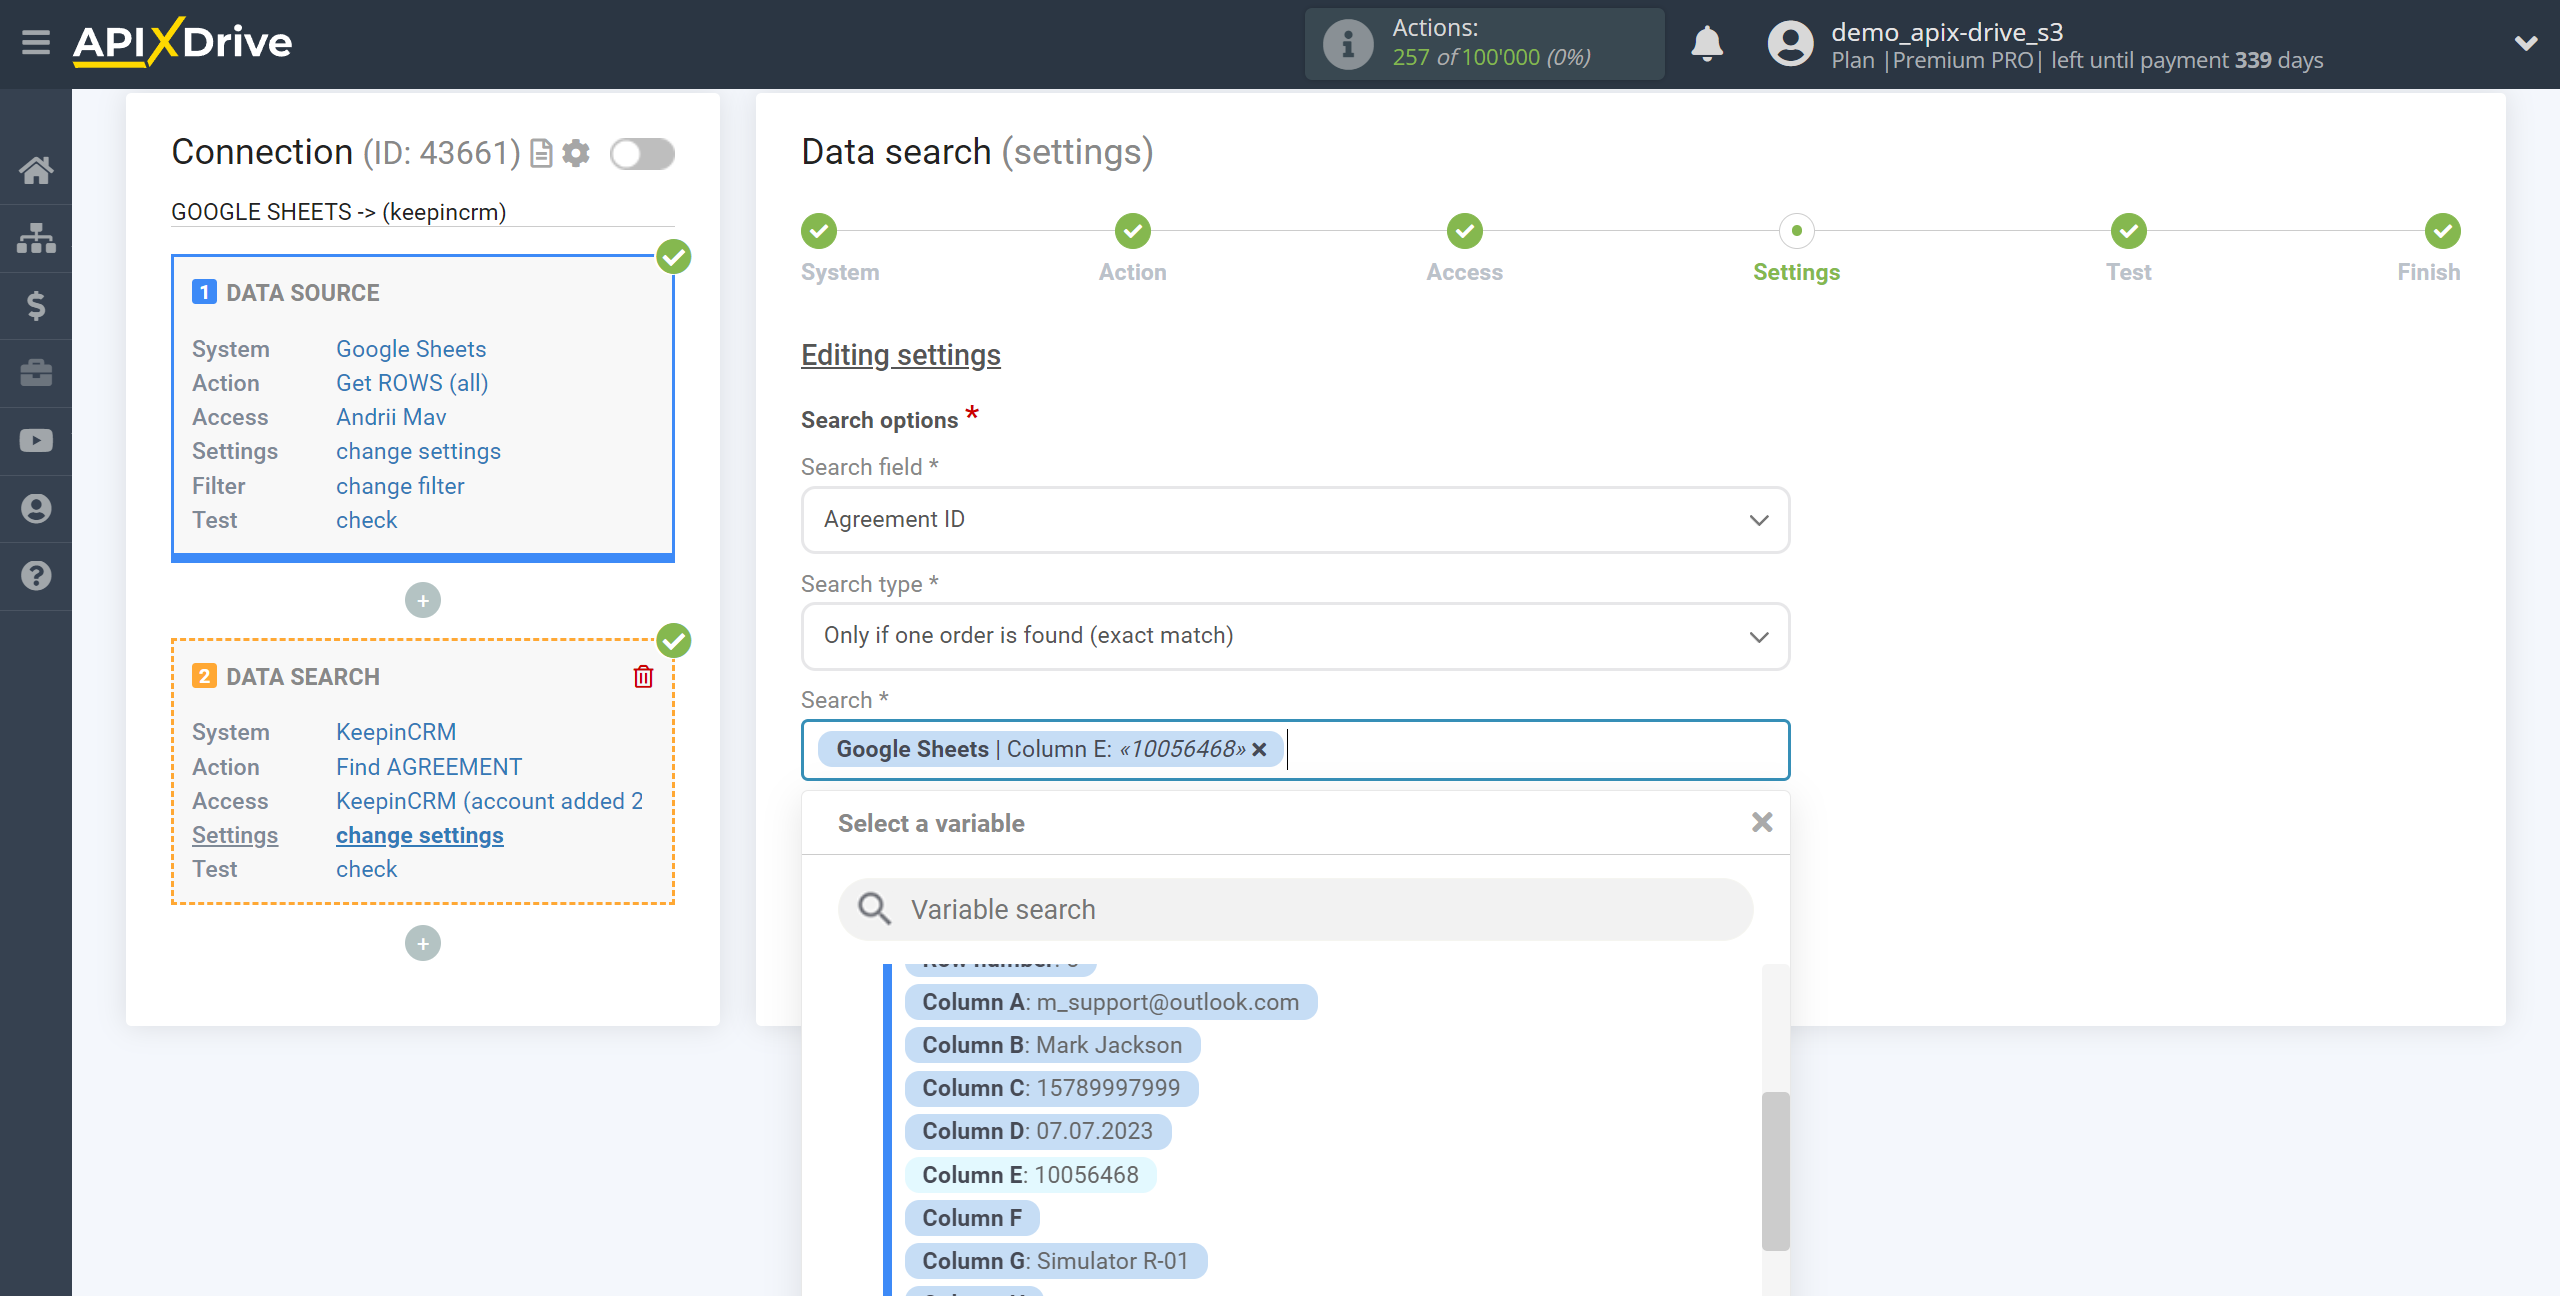Click the Find AGREEMENT action link
2560x1296 pixels.
click(429, 767)
